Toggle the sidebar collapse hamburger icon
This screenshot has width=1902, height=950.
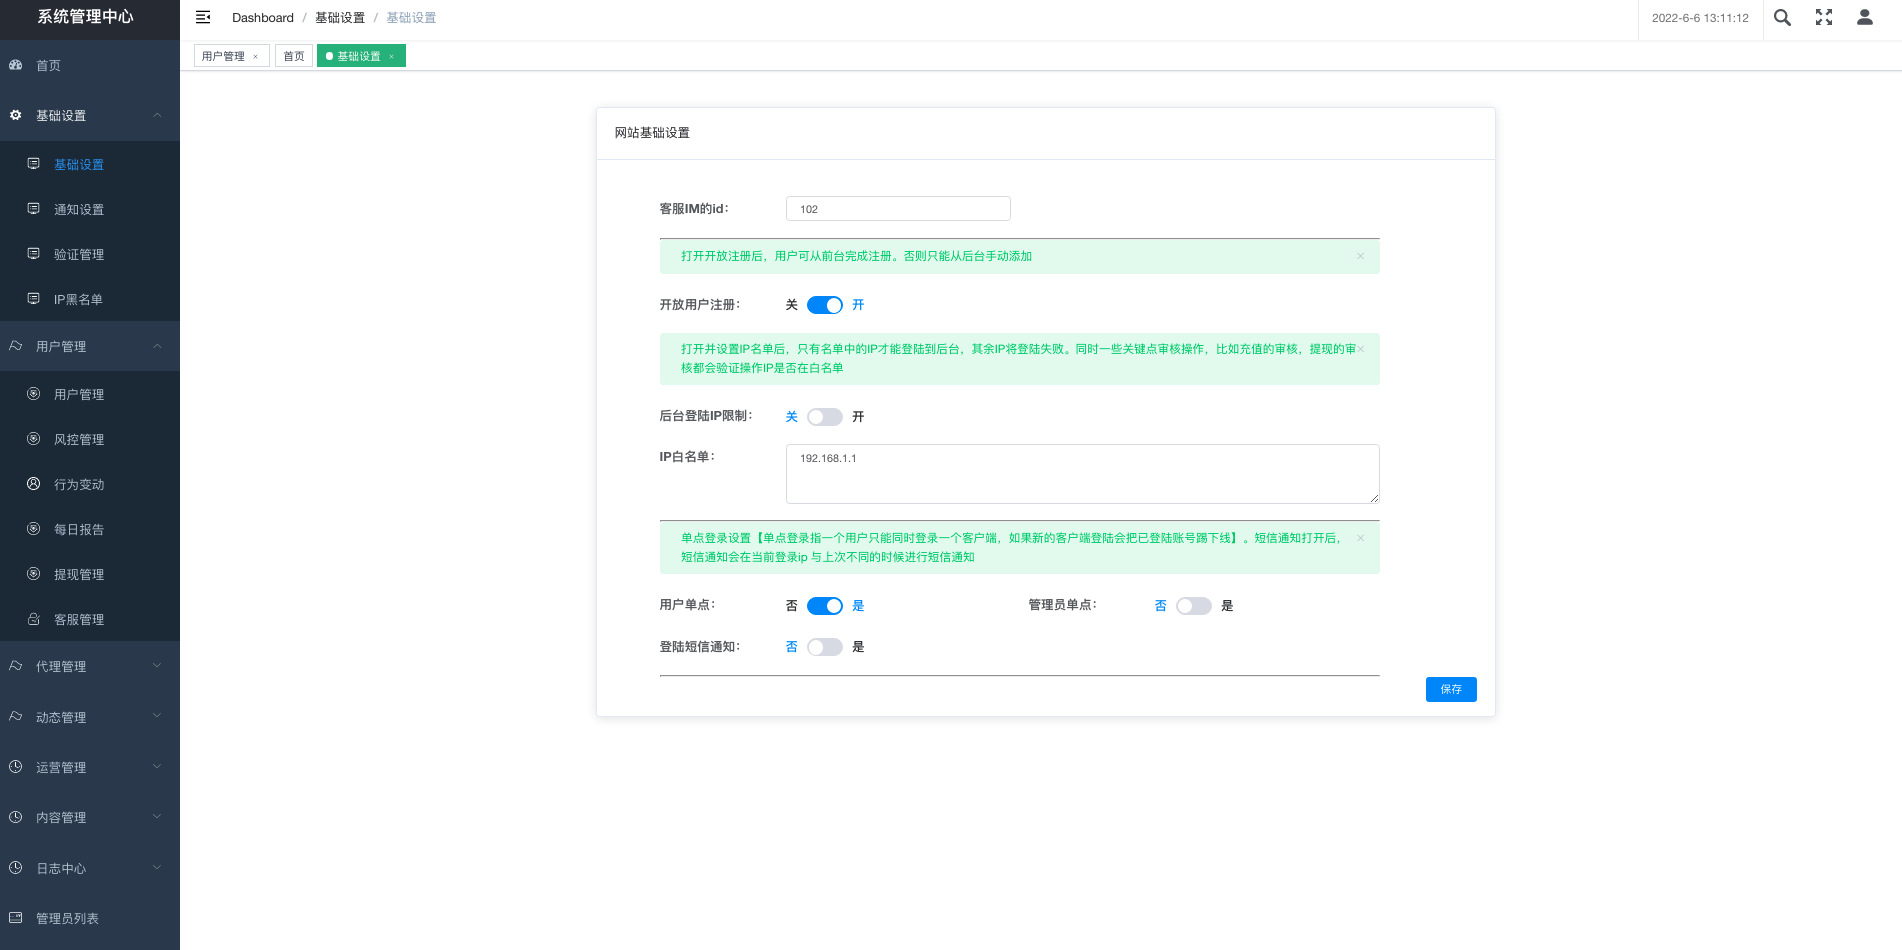pyautogui.click(x=203, y=17)
